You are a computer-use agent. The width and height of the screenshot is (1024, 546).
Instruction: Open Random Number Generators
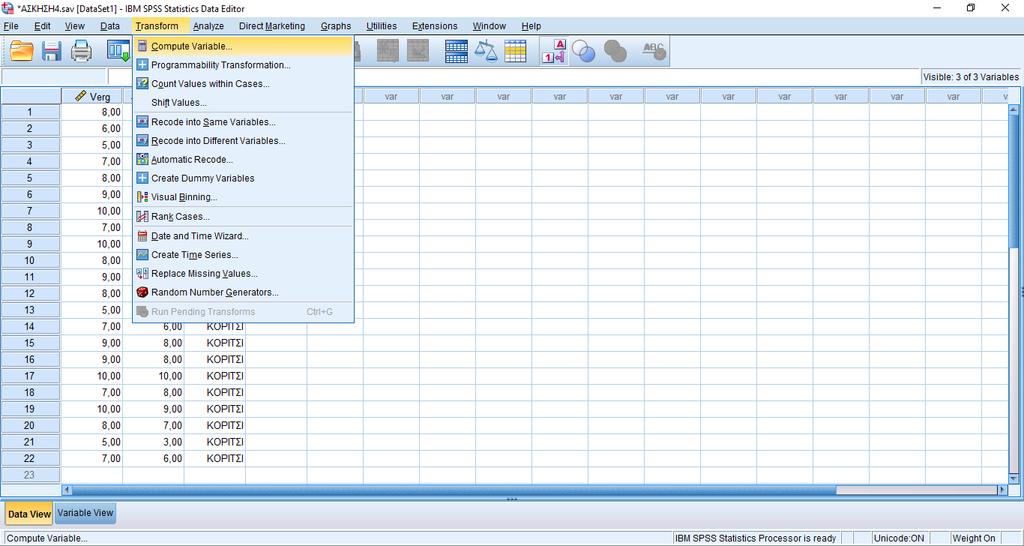244,293
